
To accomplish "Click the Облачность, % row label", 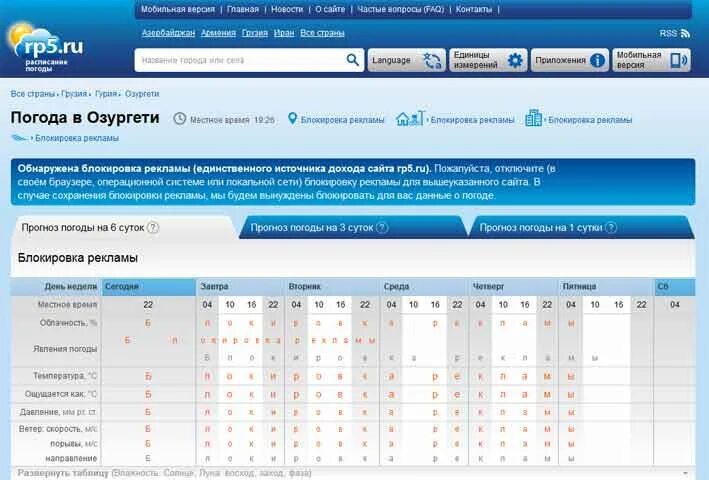I will click(x=68, y=323).
